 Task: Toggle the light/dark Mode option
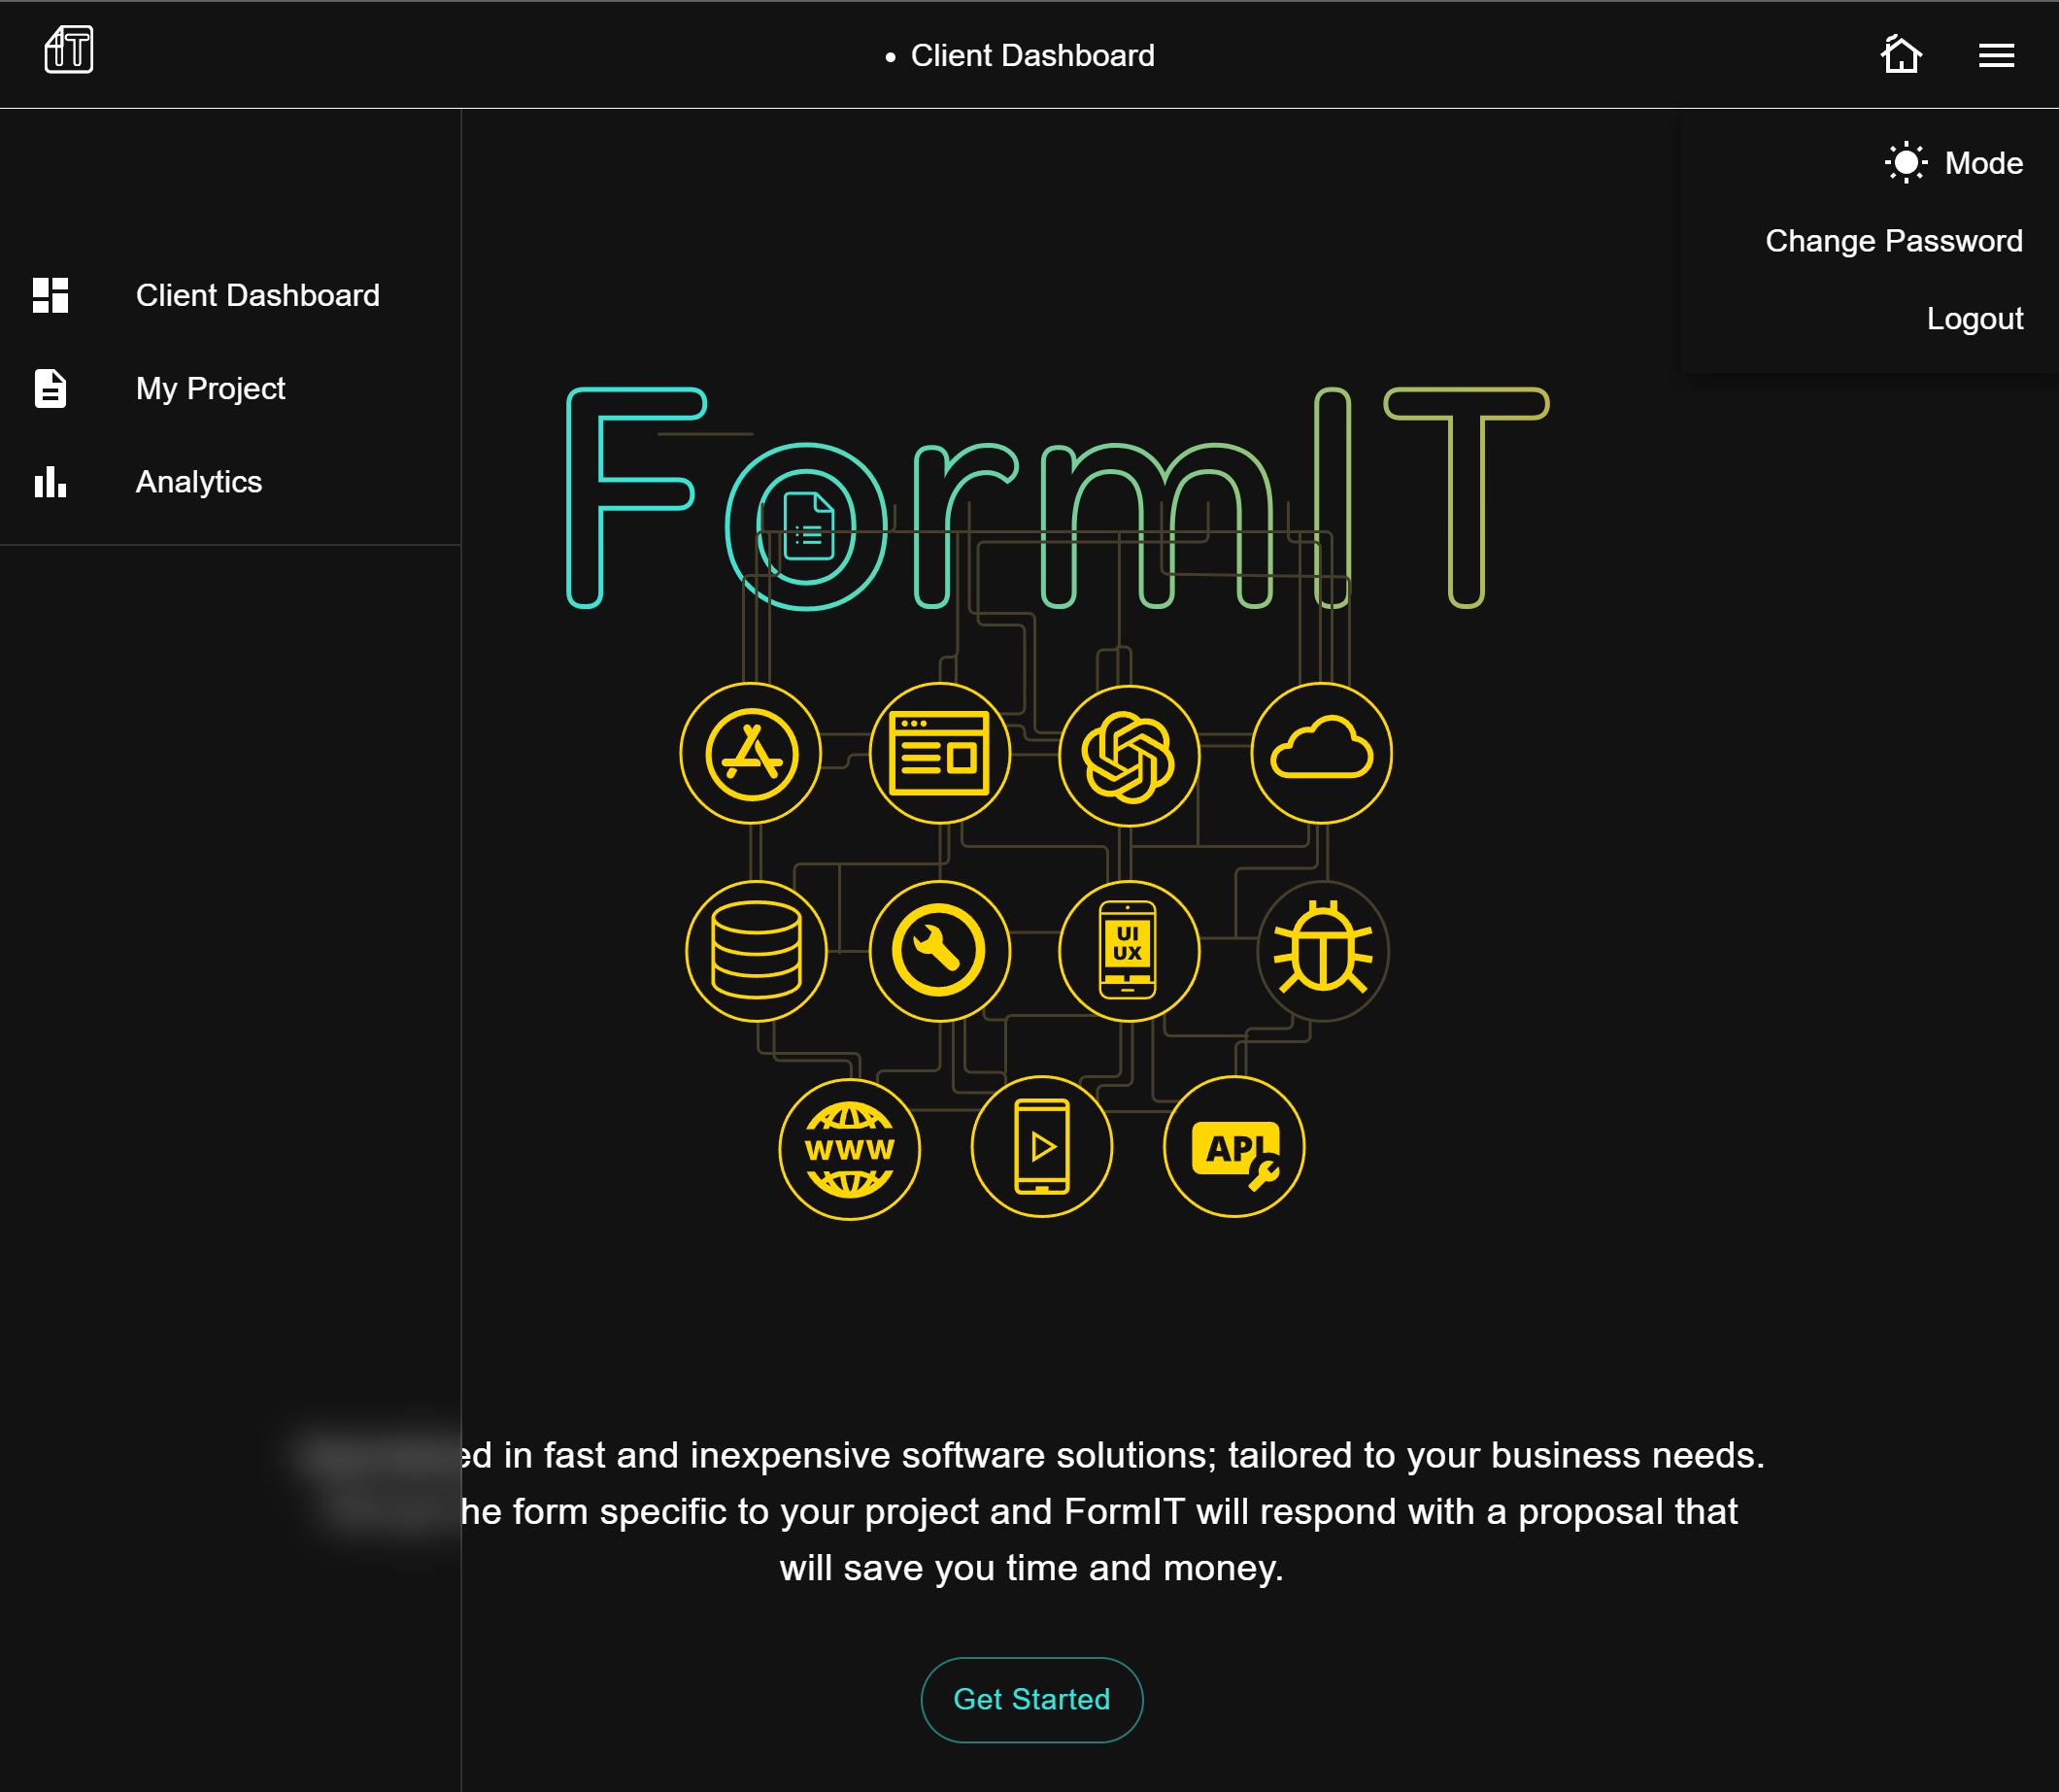pos(1954,163)
